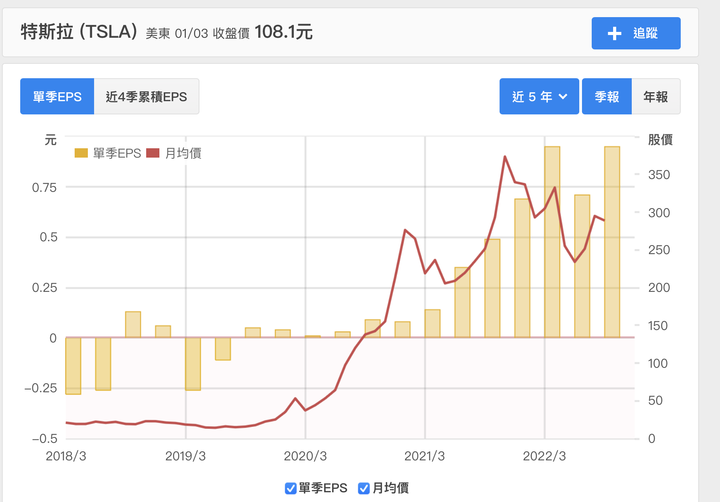Image resolution: width=720 pixels, height=502 pixels.
Task: Switch to 年報 annual tab
Action: (x=656, y=96)
